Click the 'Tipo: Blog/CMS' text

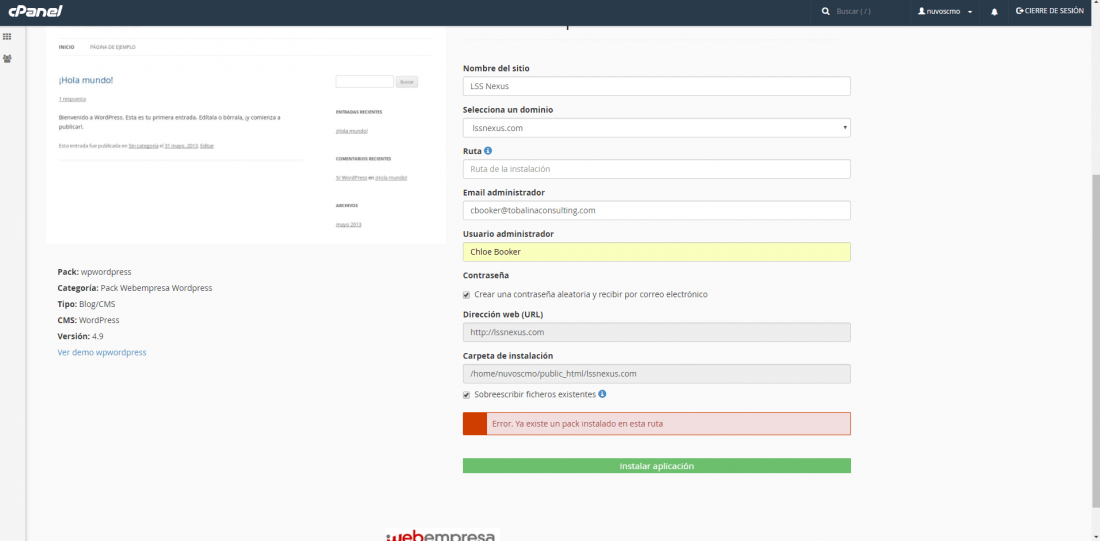click(x=86, y=304)
